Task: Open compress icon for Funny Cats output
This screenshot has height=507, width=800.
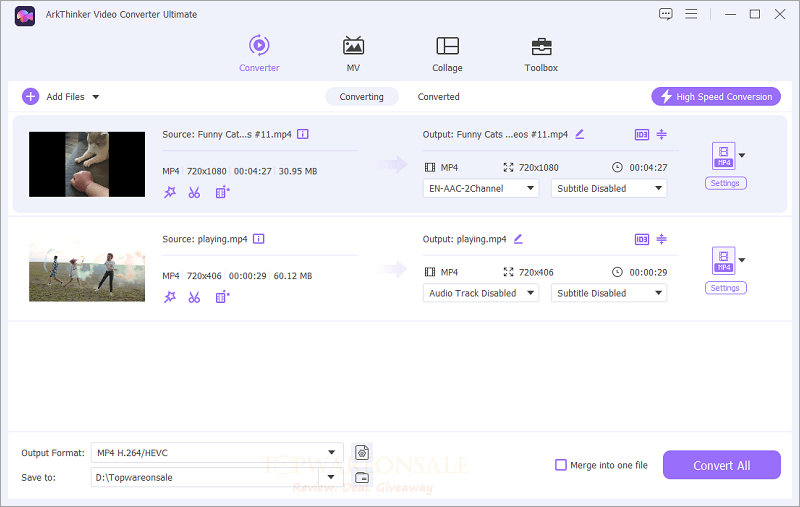Action: tap(662, 134)
